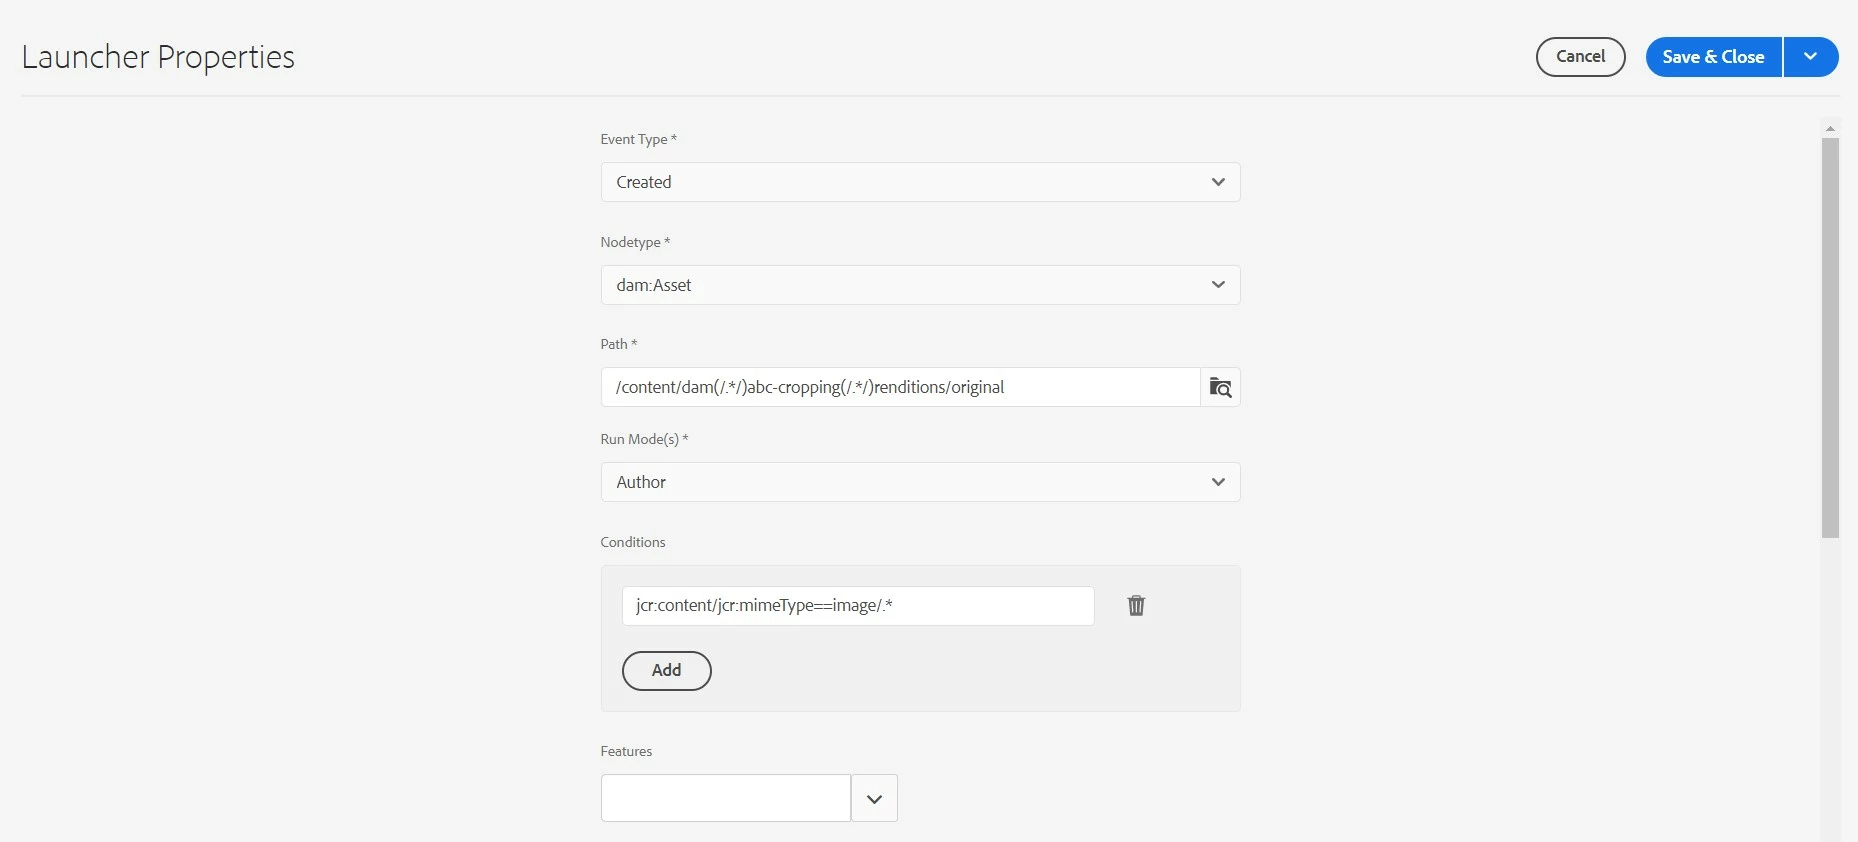Click the Features label
This screenshot has width=1858, height=842.
point(626,751)
